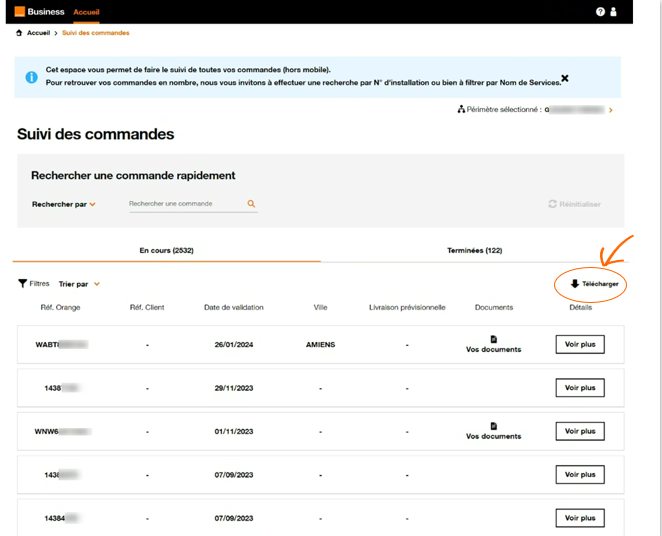Click the magnifier search icon

click(x=251, y=204)
